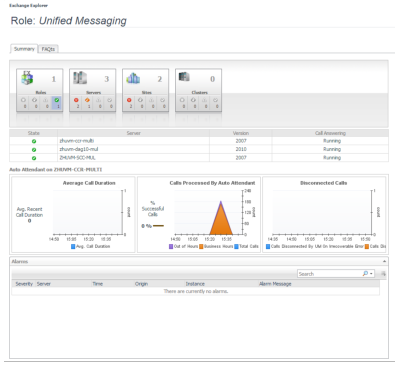Select server zhuvm-ccr-multi
Screen dimensions: 400x369
pos(77,141)
